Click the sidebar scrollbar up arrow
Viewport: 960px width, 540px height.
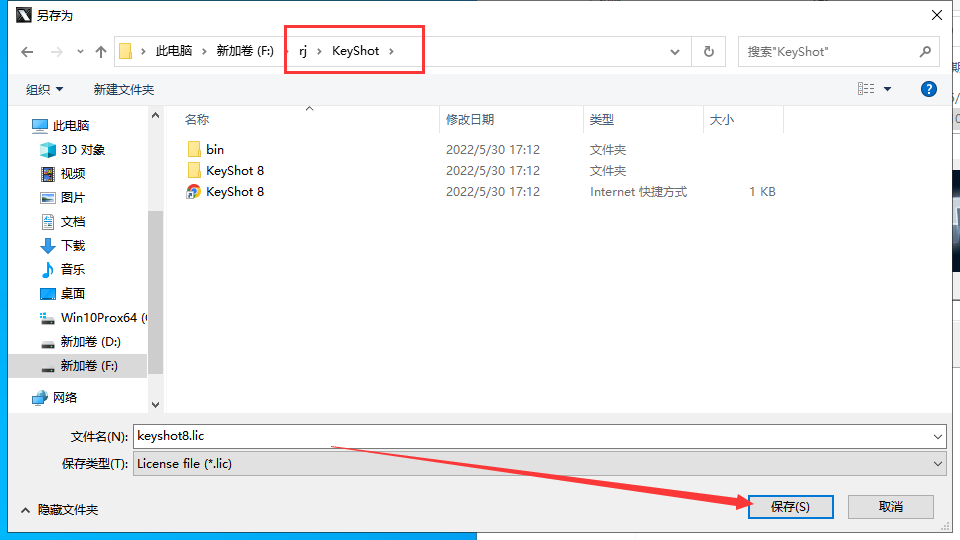(156, 115)
